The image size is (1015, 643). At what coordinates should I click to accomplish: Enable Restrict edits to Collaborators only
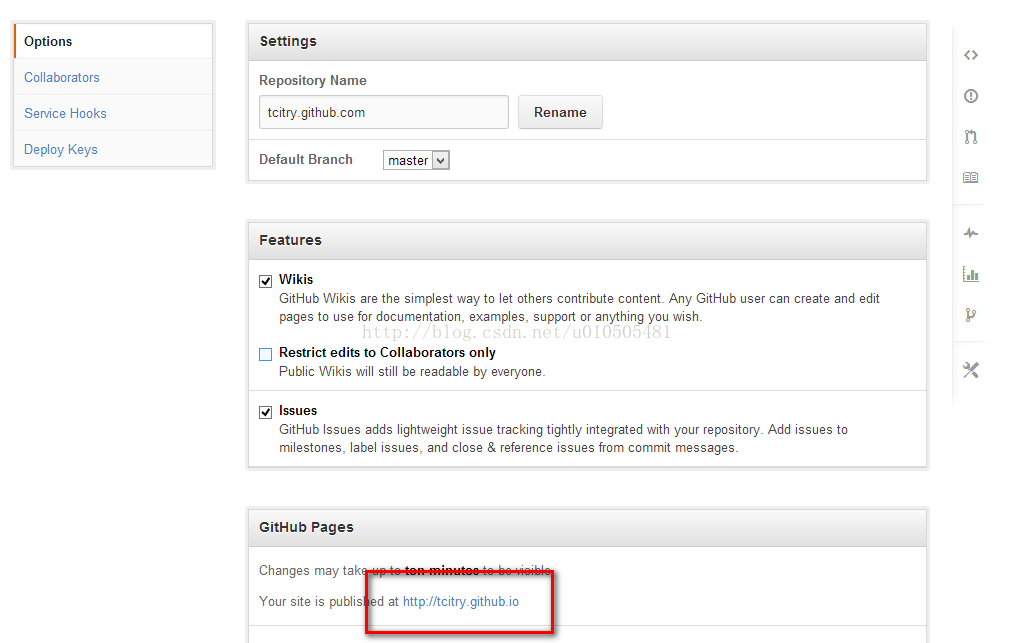pos(266,354)
